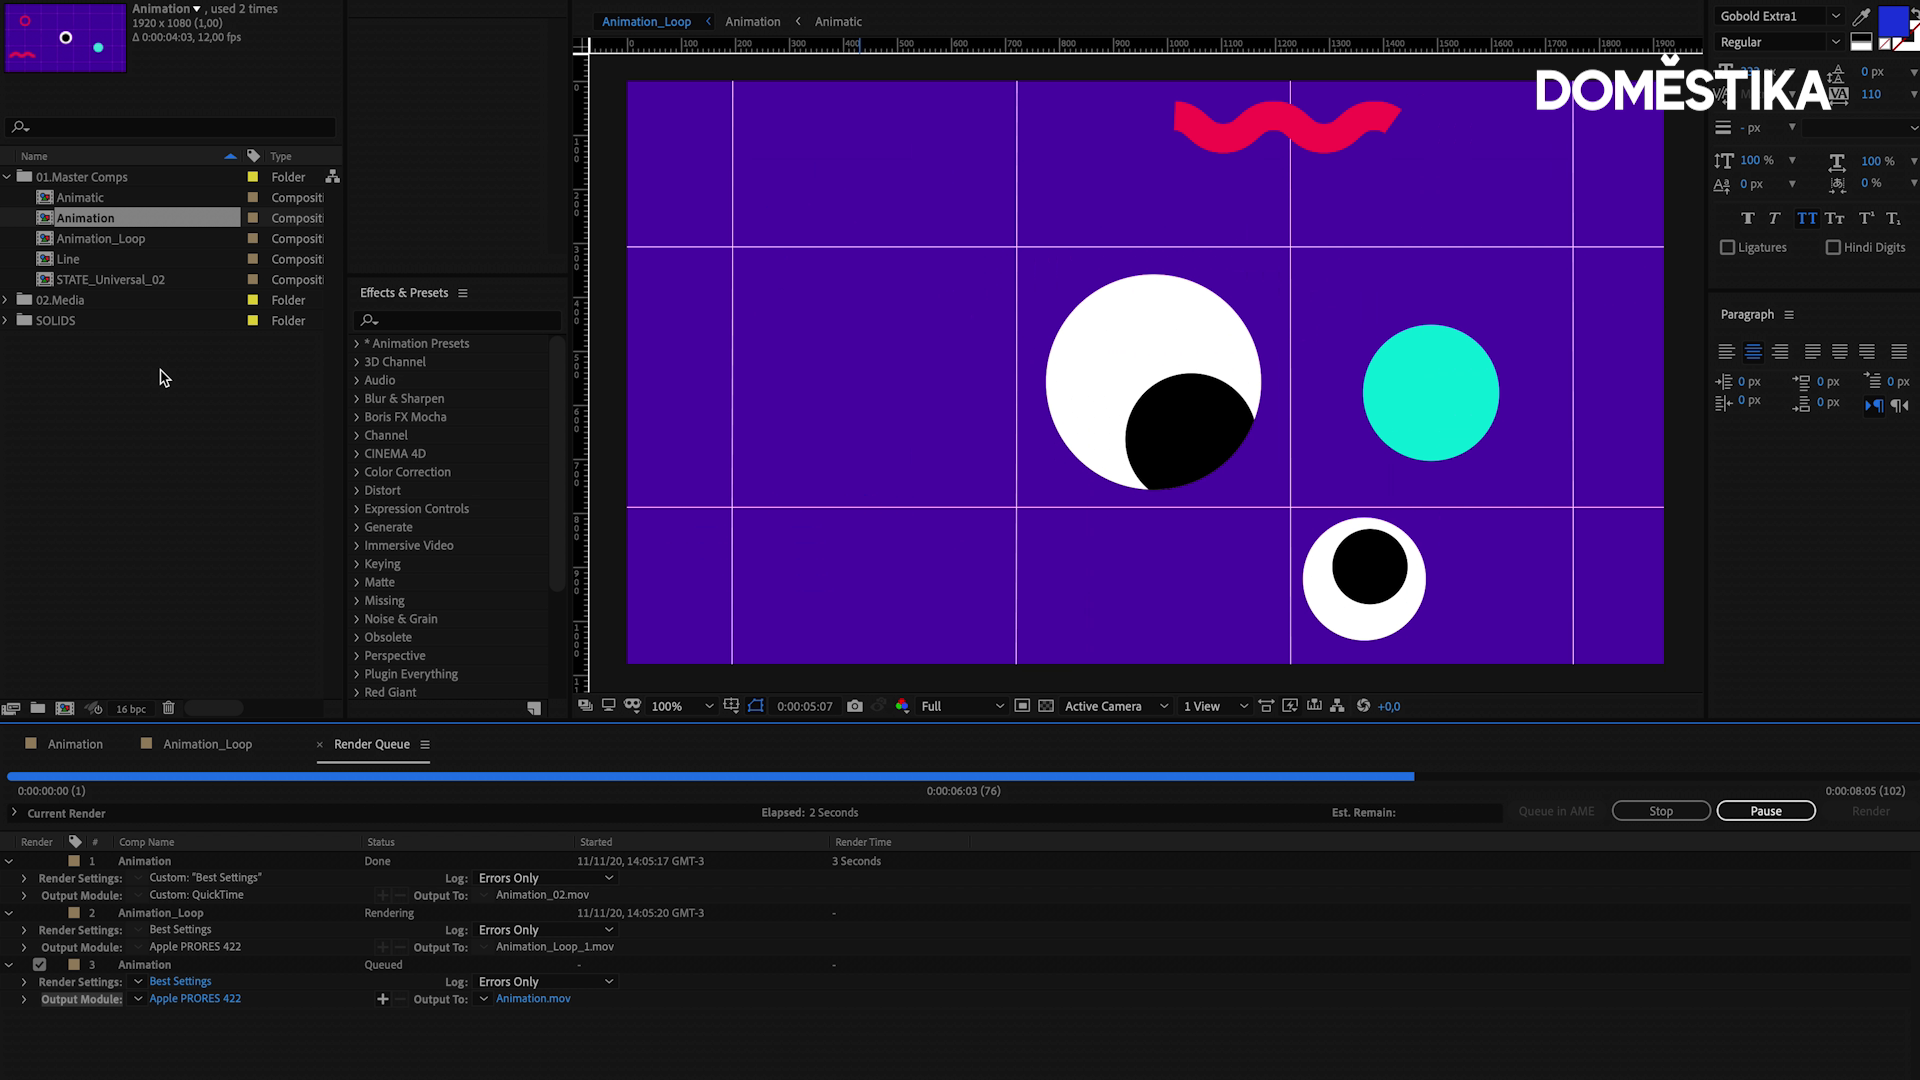Open the 1 View layout dropdown
This screenshot has width=1920, height=1080.
[1216, 706]
